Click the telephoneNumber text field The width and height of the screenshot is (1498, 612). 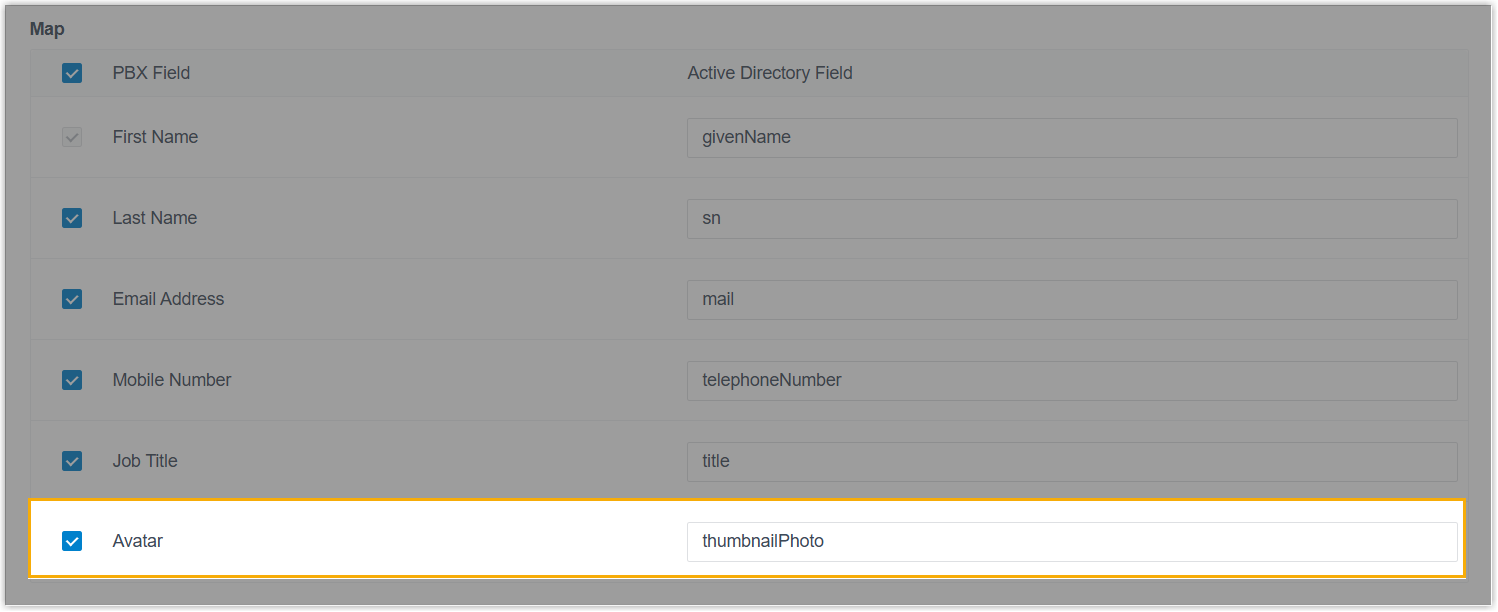pos(1071,381)
